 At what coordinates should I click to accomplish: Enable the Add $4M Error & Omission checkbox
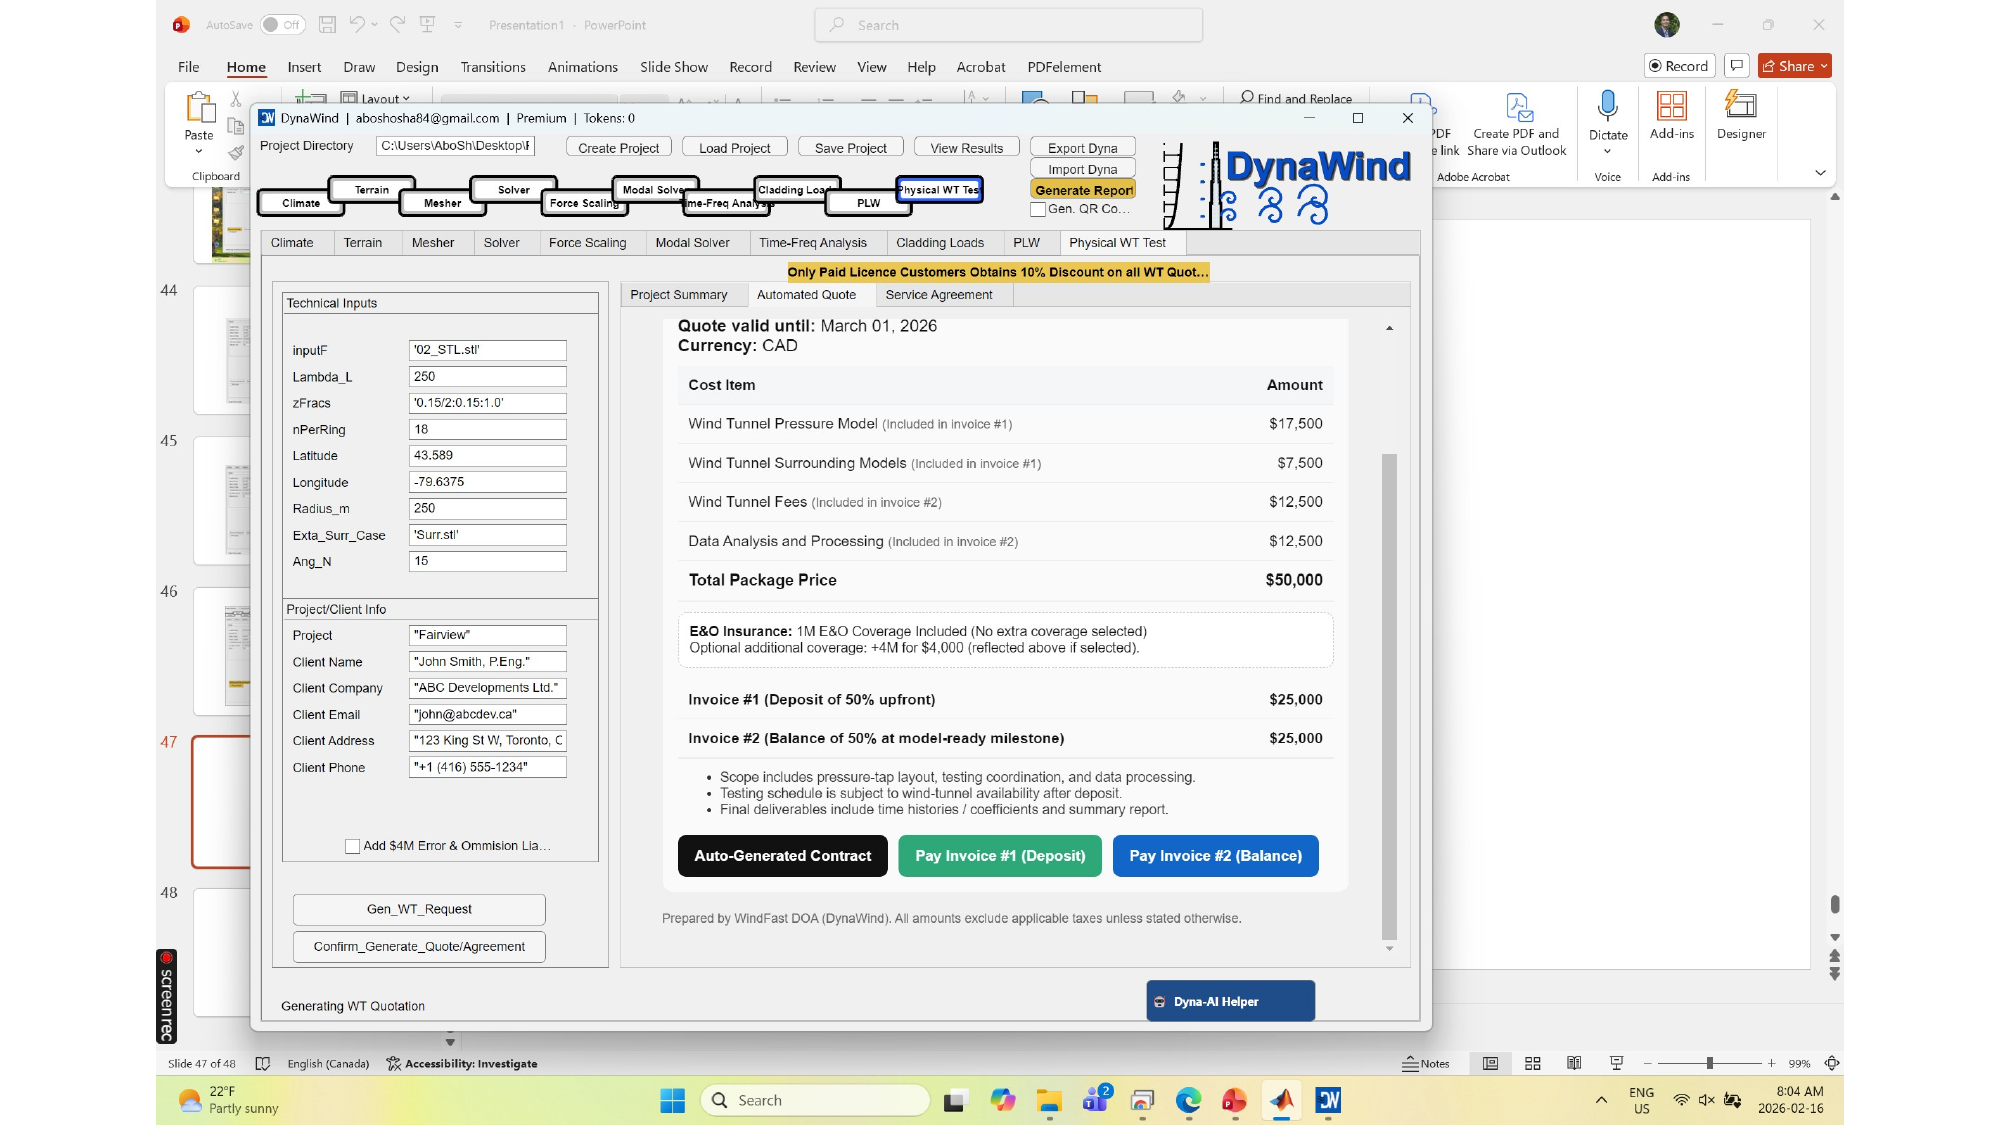click(x=352, y=846)
